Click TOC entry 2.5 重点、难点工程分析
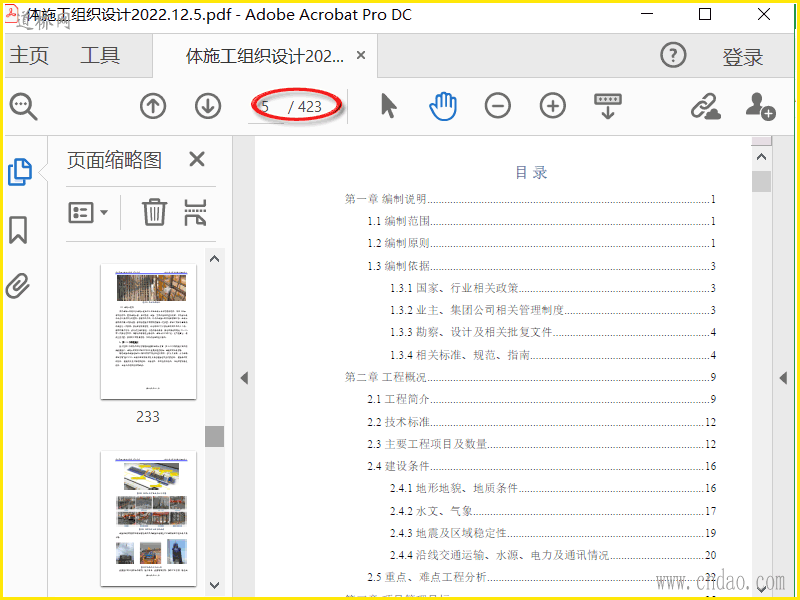Image resolution: width=800 pixels, height=600 pixels. tap(541, 577)
